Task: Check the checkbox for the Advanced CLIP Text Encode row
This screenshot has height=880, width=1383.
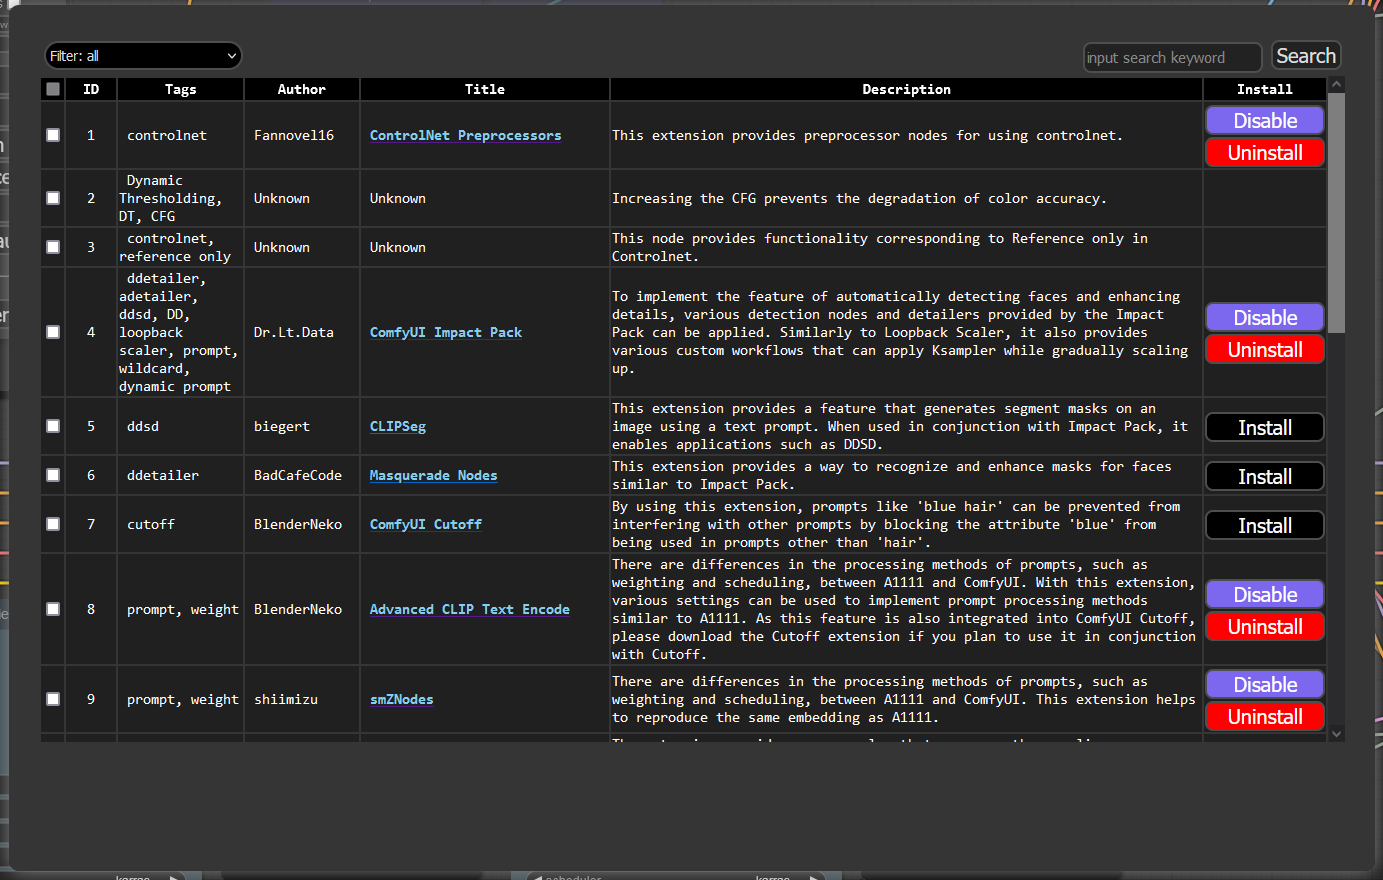Action: click(52, 609)
